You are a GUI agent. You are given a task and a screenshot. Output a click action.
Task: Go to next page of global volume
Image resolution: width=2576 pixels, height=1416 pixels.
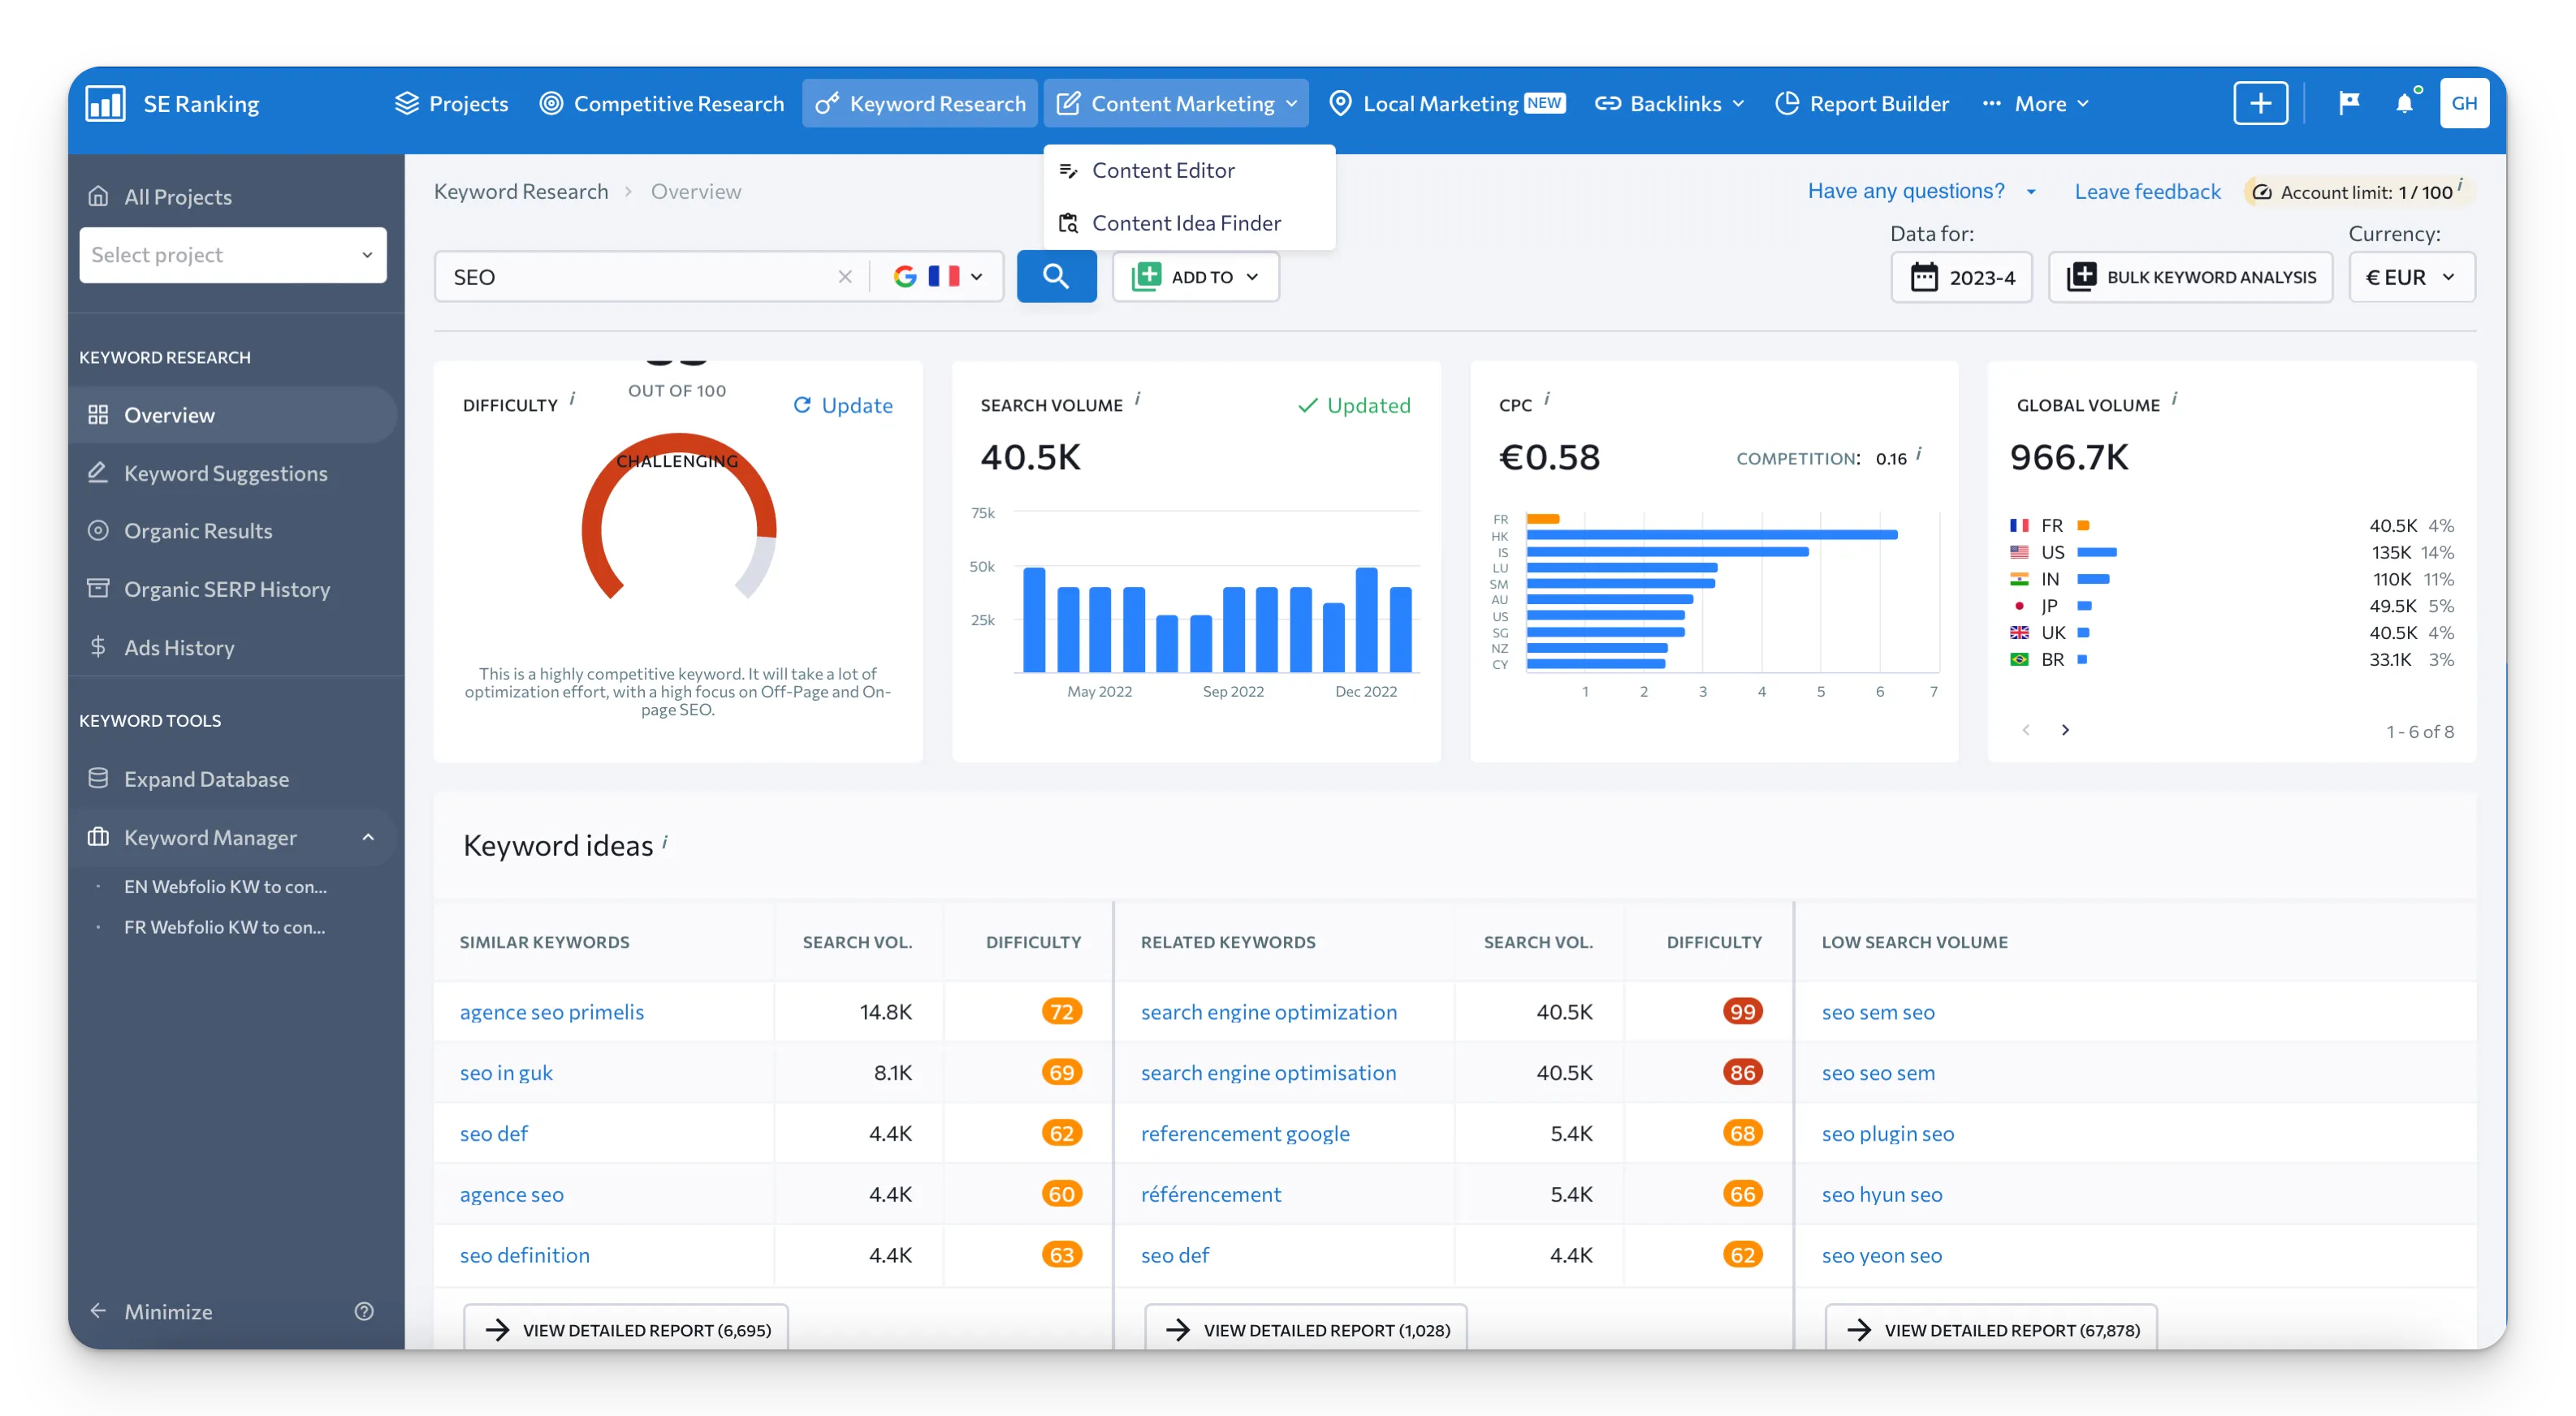[x=2065, y=730]
